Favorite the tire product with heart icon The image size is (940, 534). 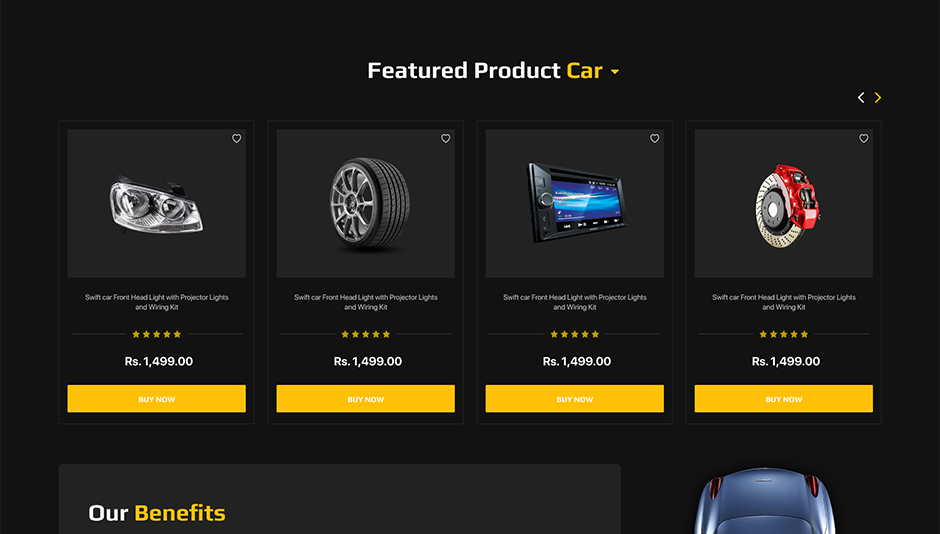445,138
